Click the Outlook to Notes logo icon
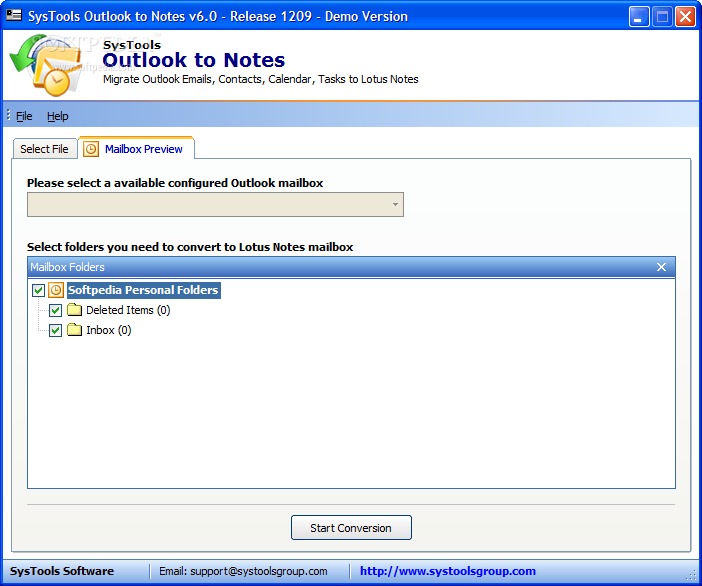702x586 pixels. 46,65
